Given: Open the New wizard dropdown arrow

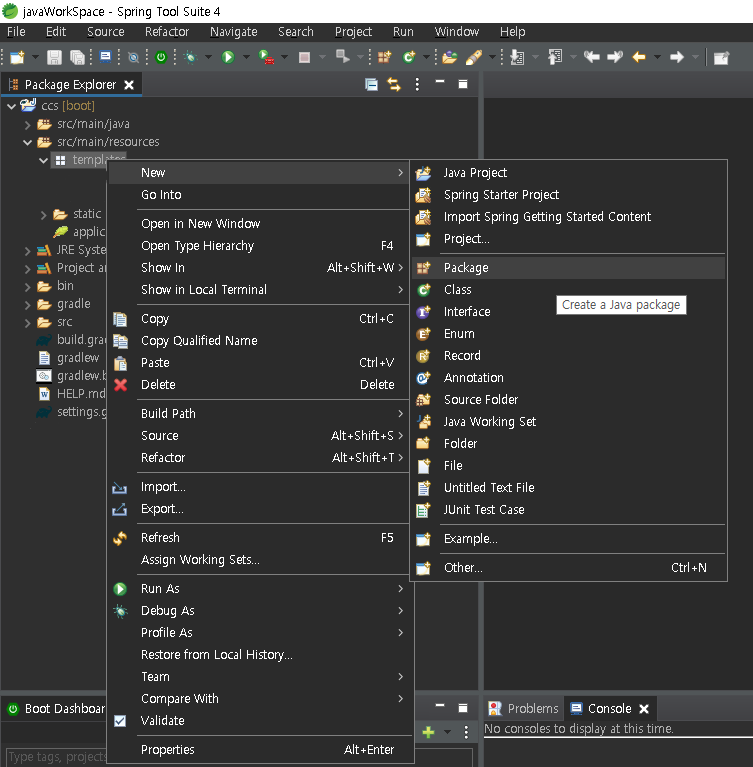Looking at the screenshot, I should coord(35,58).
